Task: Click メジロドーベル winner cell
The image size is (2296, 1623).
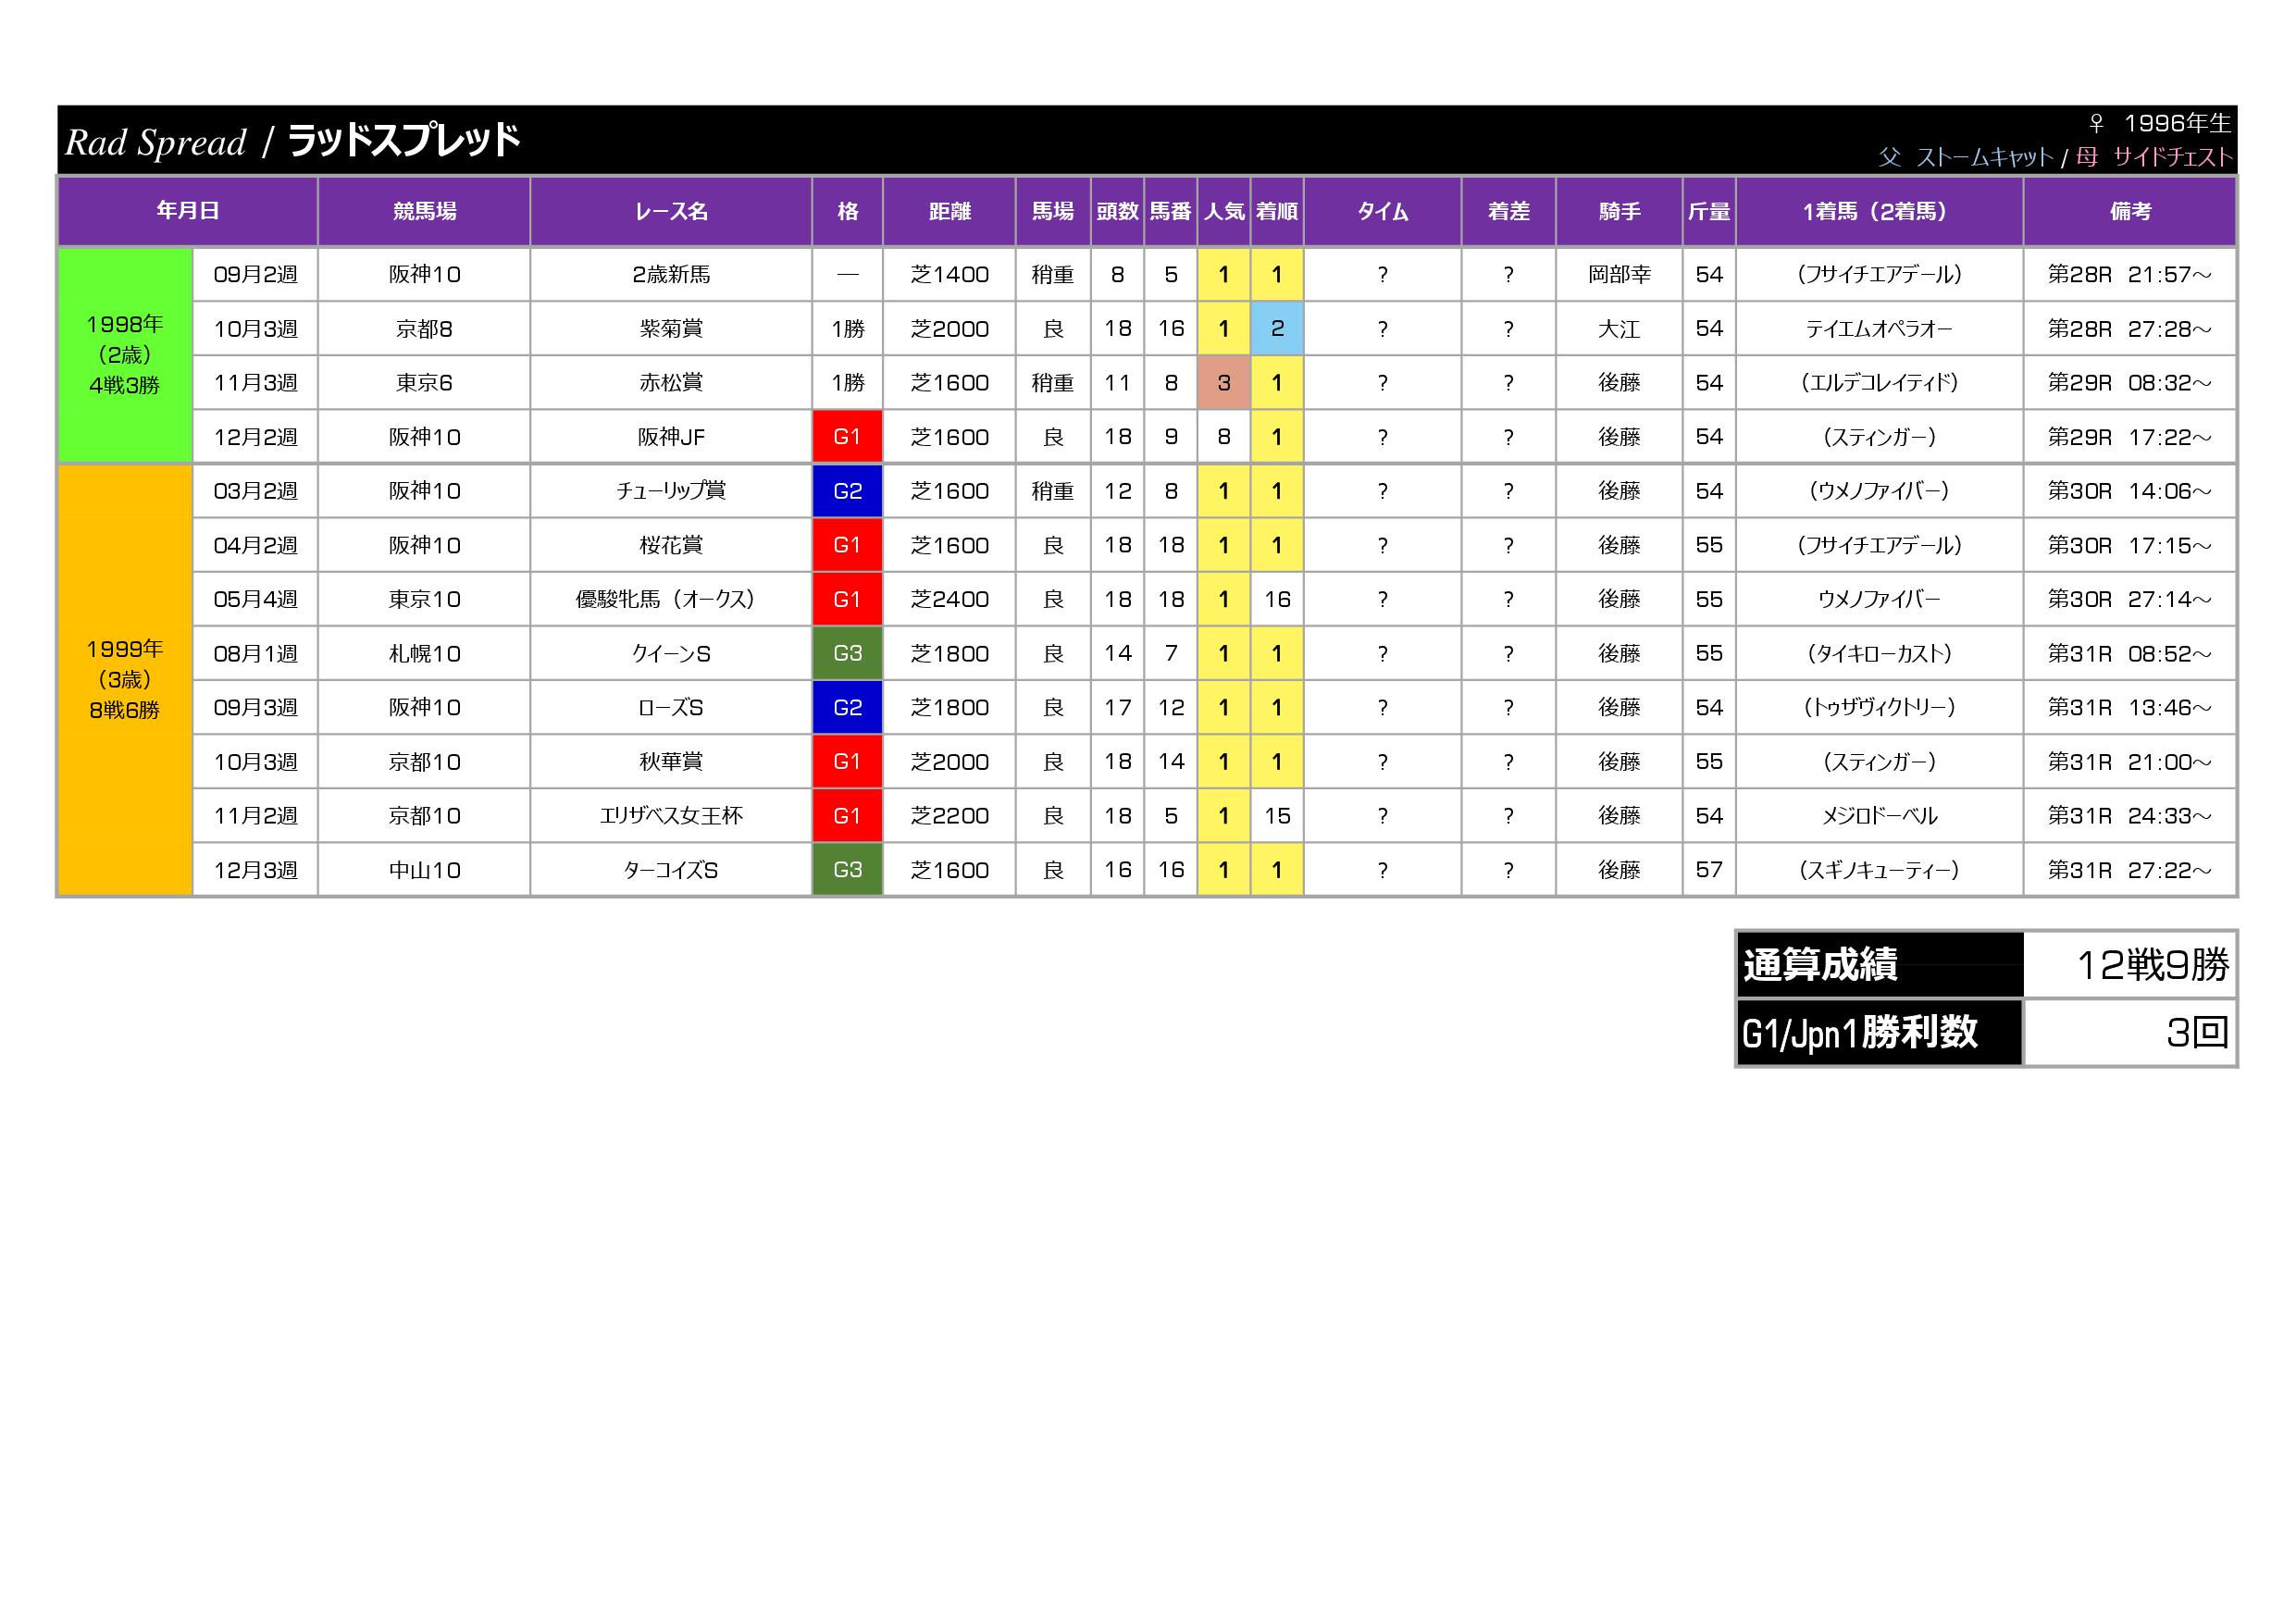Action: (x=1880, y=816)
